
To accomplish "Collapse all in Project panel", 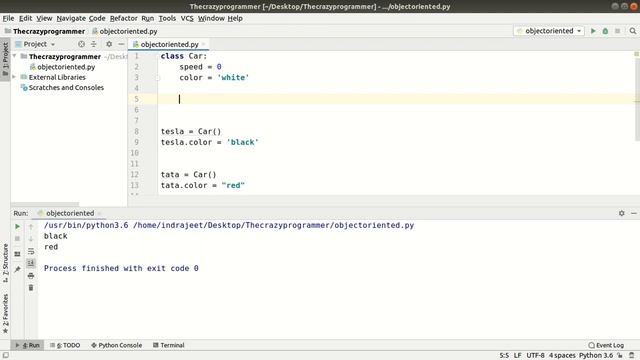I will pos(93,44).
